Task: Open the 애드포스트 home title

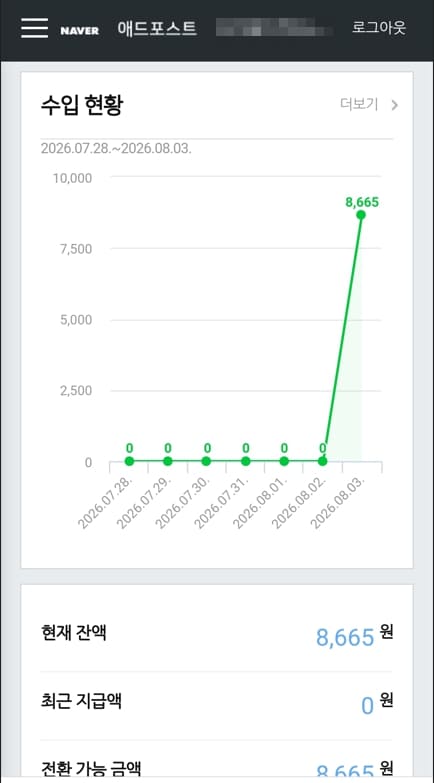Action: (157, 28)
